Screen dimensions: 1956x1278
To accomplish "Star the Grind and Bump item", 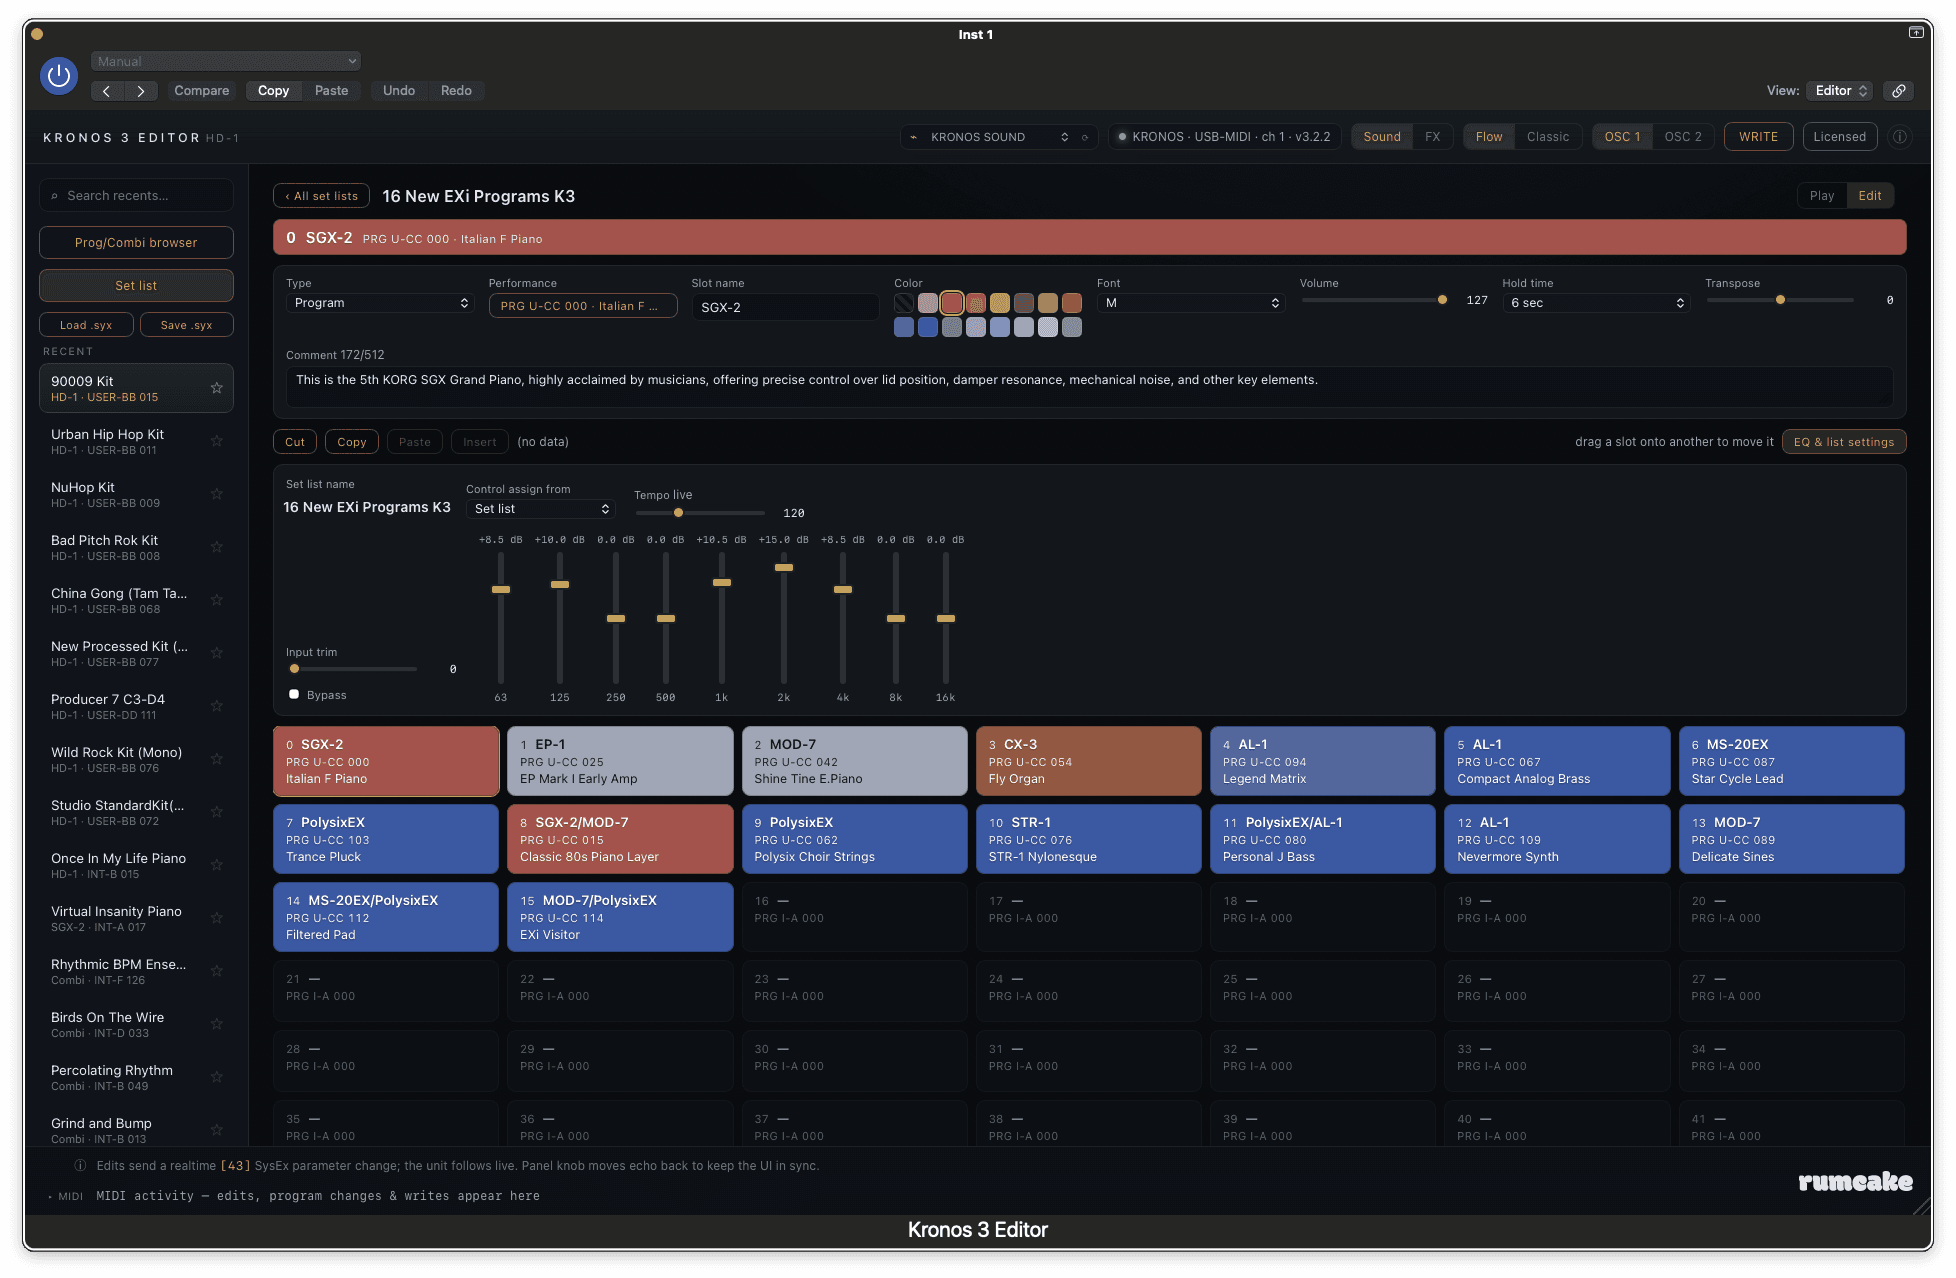I will pyautogui.click(x=216, y=1130).
